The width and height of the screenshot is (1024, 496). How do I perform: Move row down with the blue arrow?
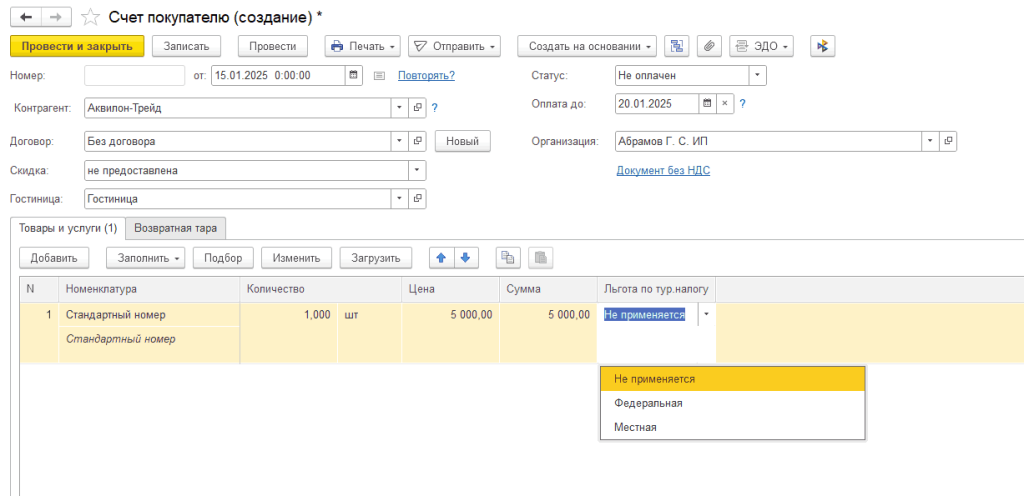463,257
